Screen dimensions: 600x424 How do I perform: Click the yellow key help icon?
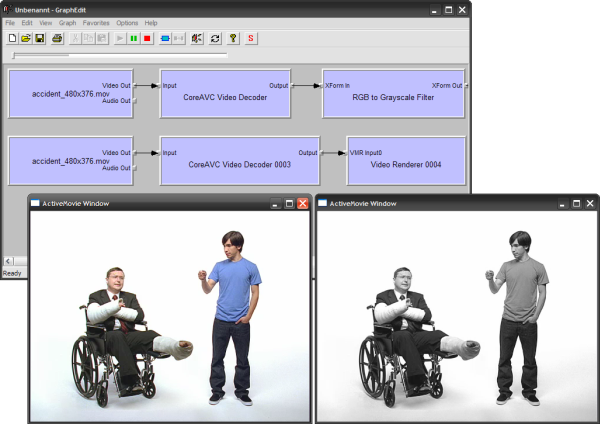coord(233,38)
